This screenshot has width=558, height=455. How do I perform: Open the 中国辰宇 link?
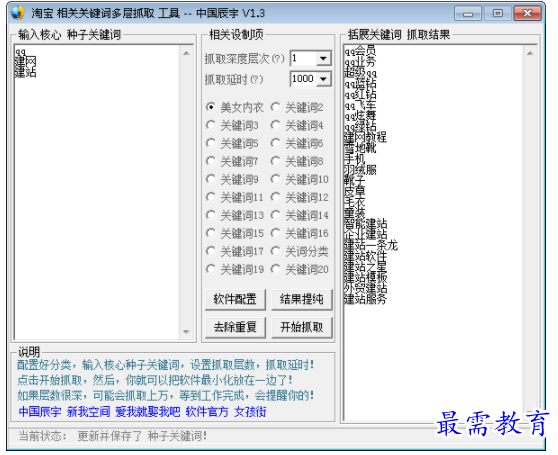tap(40, 412)
